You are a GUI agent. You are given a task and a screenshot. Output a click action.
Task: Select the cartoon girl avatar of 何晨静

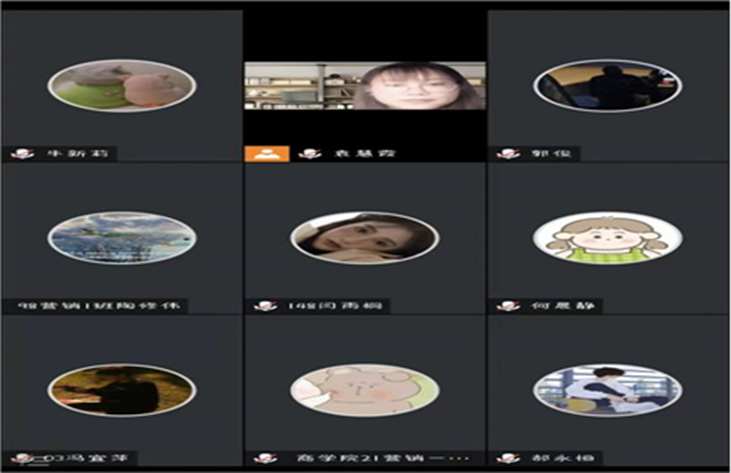click(x=607, y=238)
